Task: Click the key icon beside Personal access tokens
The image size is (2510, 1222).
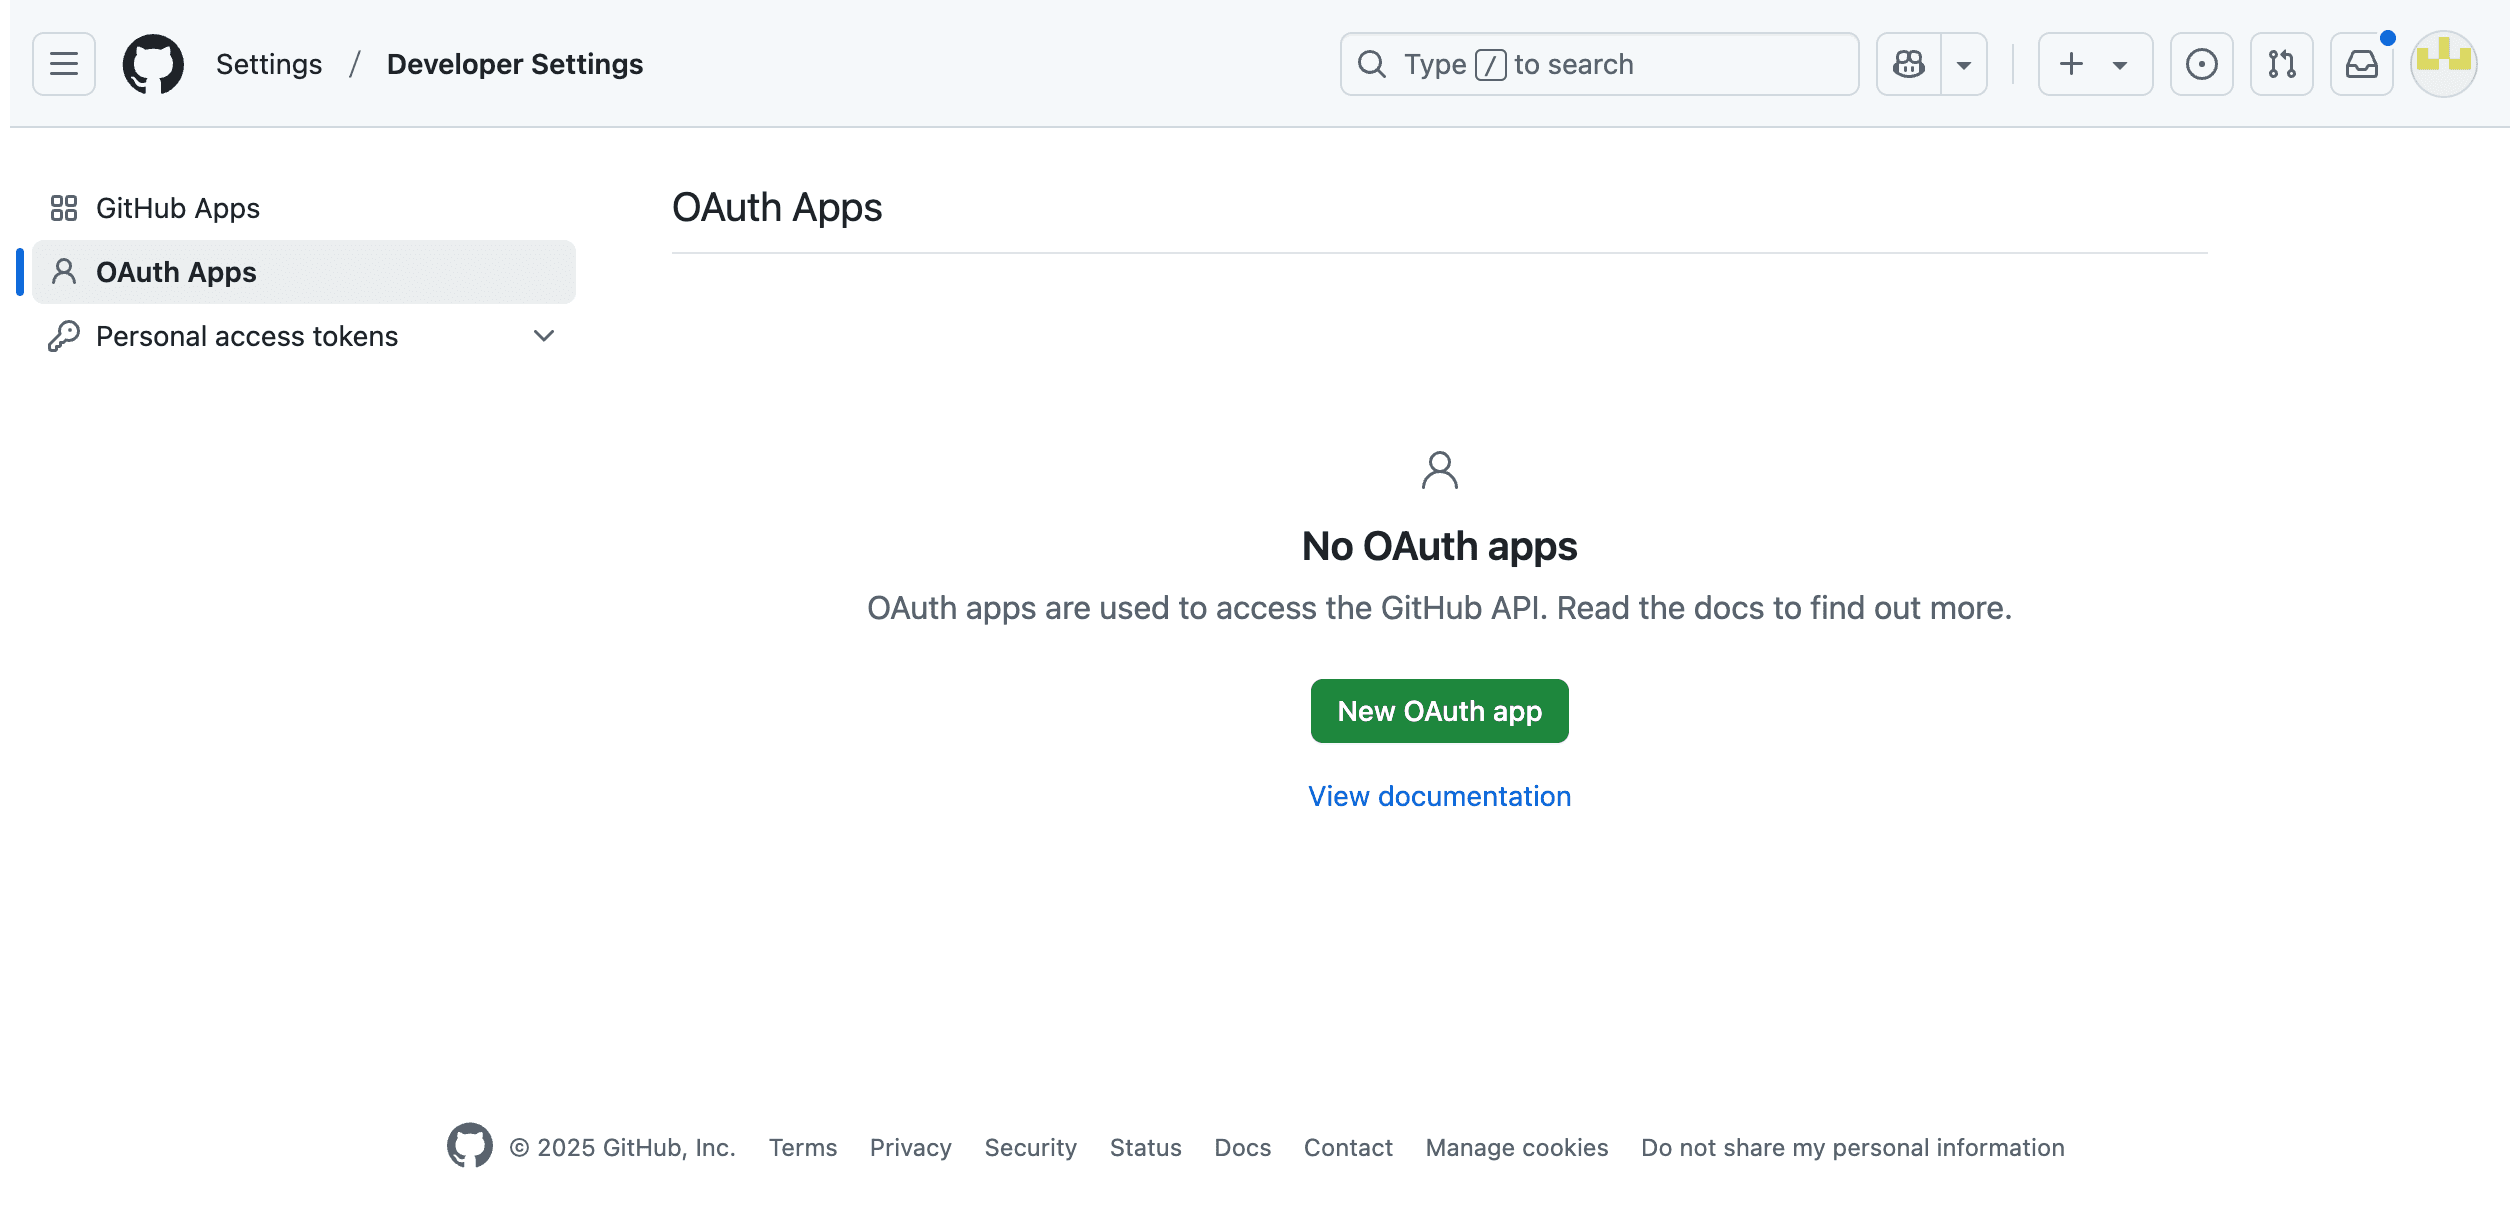Action: pos(64,336)
